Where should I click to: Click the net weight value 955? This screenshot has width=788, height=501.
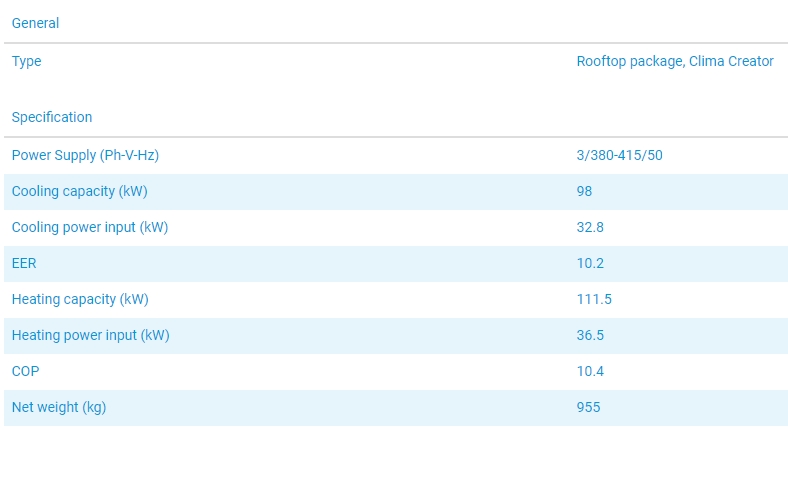tap(588, 407)
